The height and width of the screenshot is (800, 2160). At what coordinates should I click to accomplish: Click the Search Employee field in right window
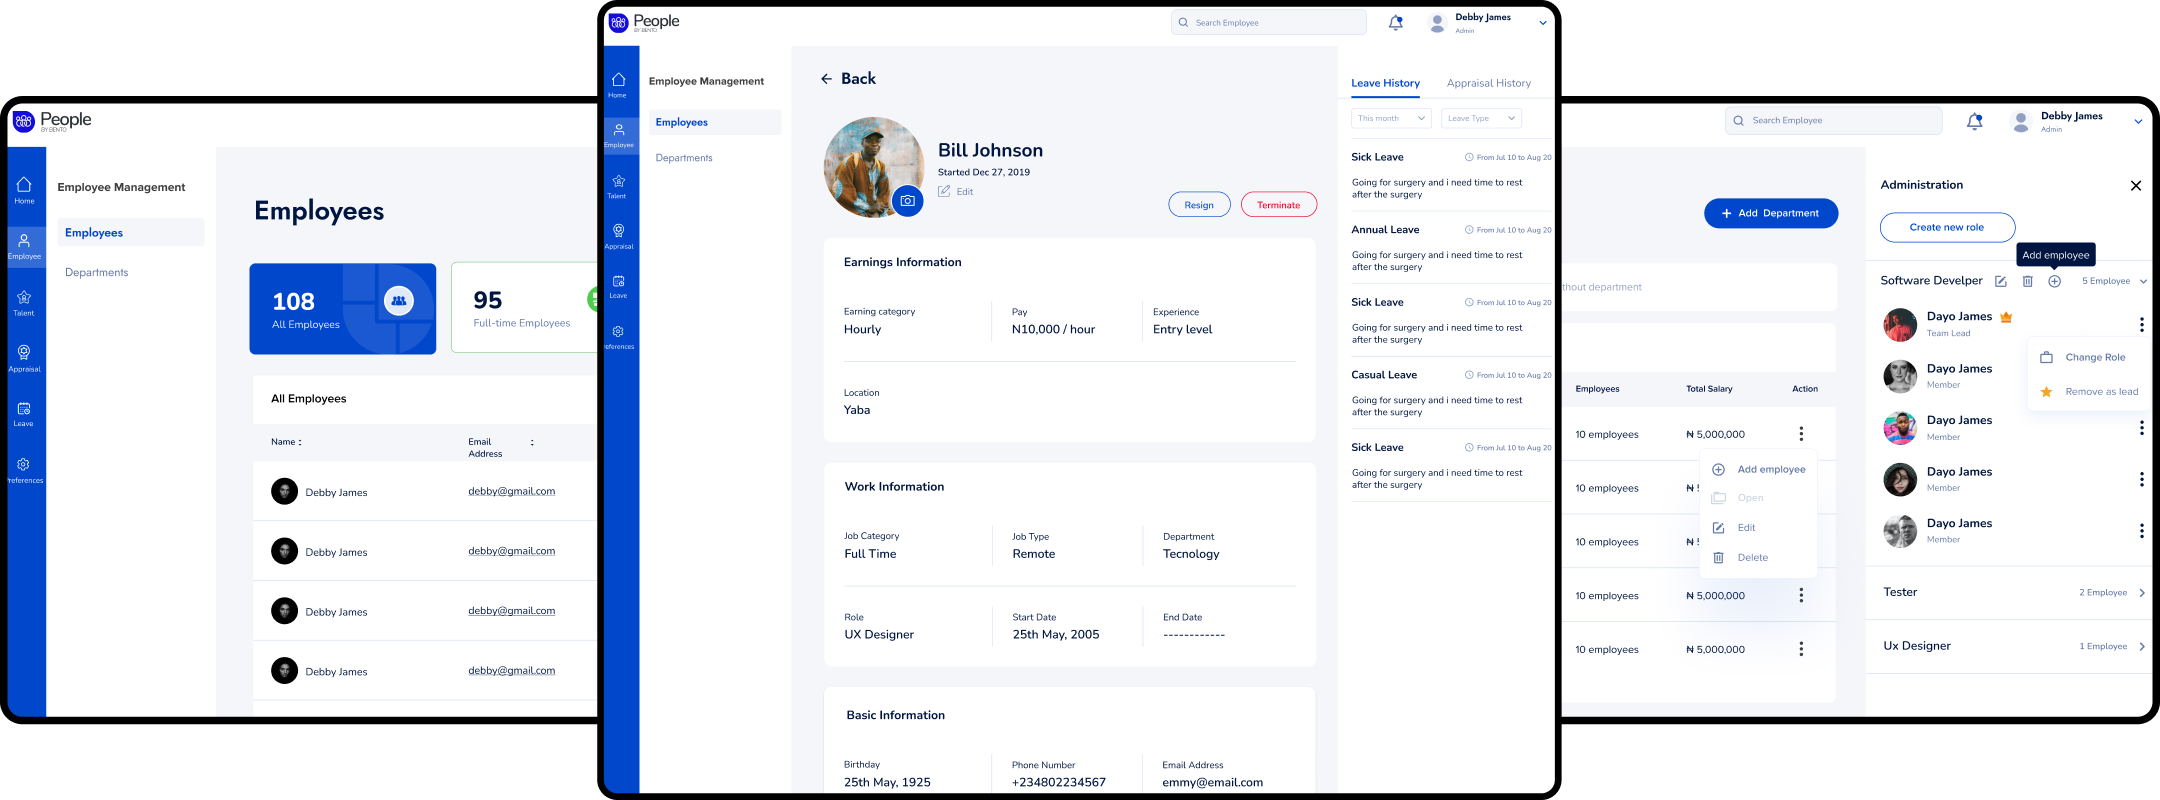(1833, 121)
